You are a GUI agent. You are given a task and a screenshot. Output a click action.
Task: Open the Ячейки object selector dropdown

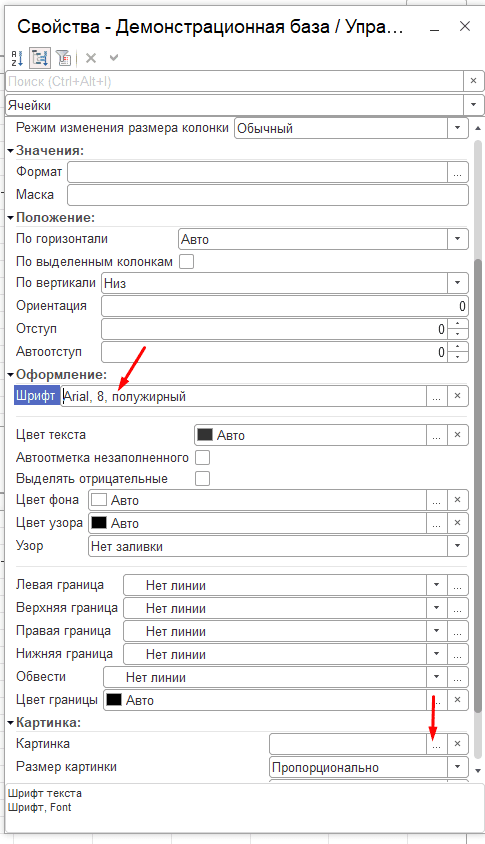[x=473, y=105]
